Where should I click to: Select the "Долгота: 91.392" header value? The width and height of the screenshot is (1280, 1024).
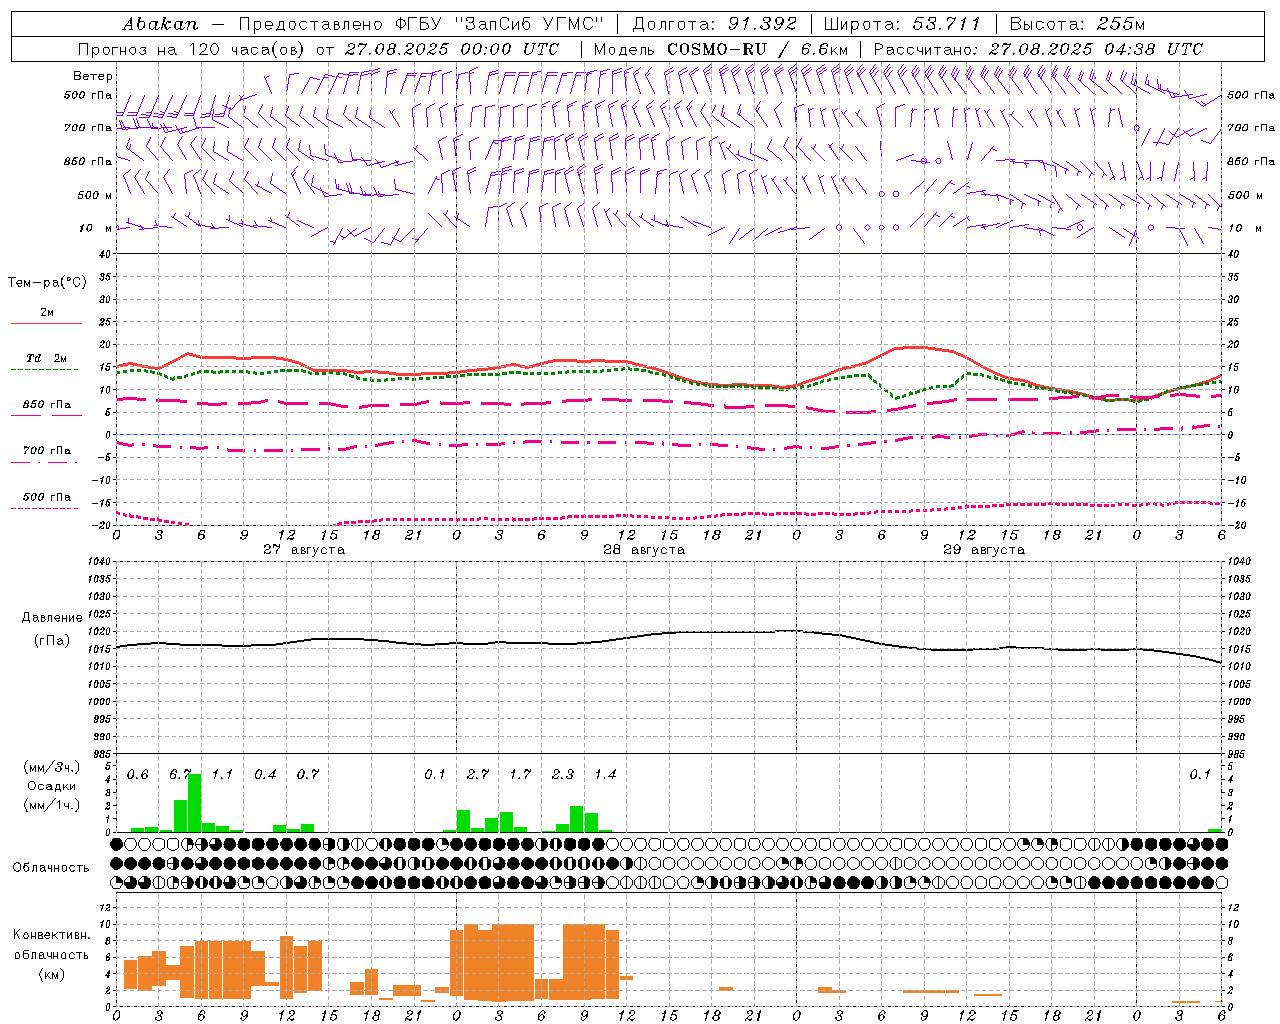point(715,24)
